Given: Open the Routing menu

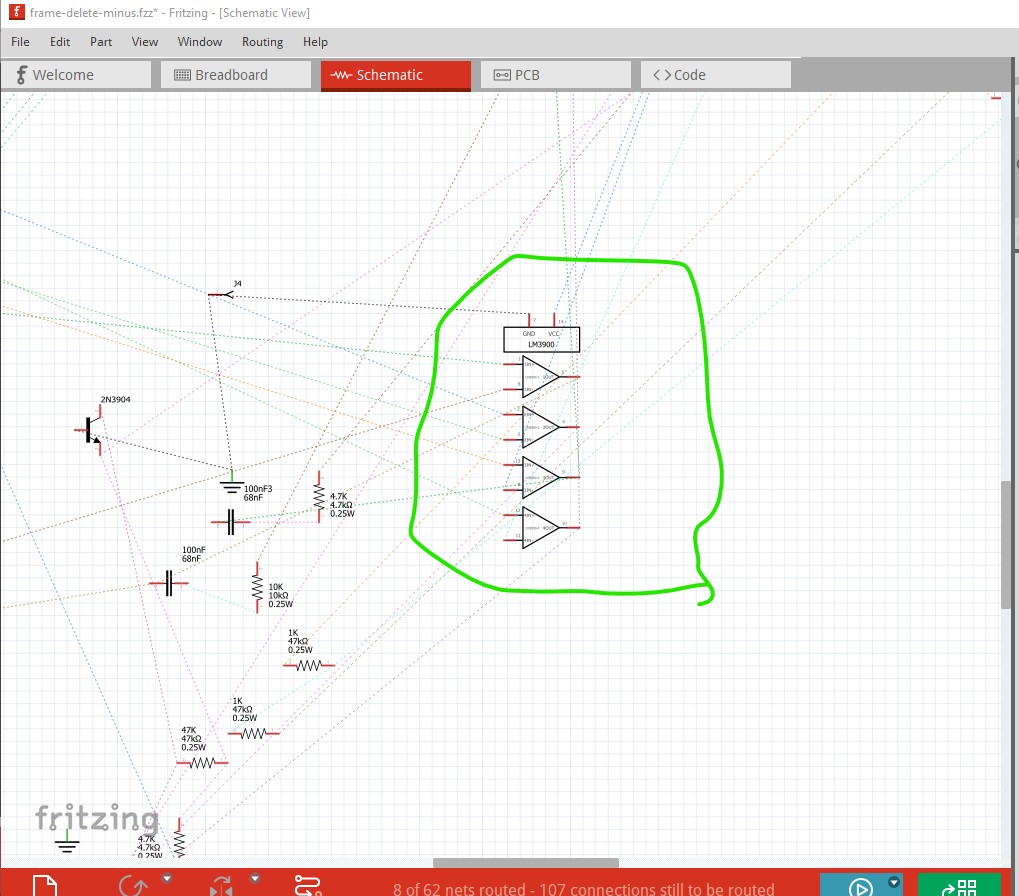Looking at the screenshot, I should pos(262,42).
